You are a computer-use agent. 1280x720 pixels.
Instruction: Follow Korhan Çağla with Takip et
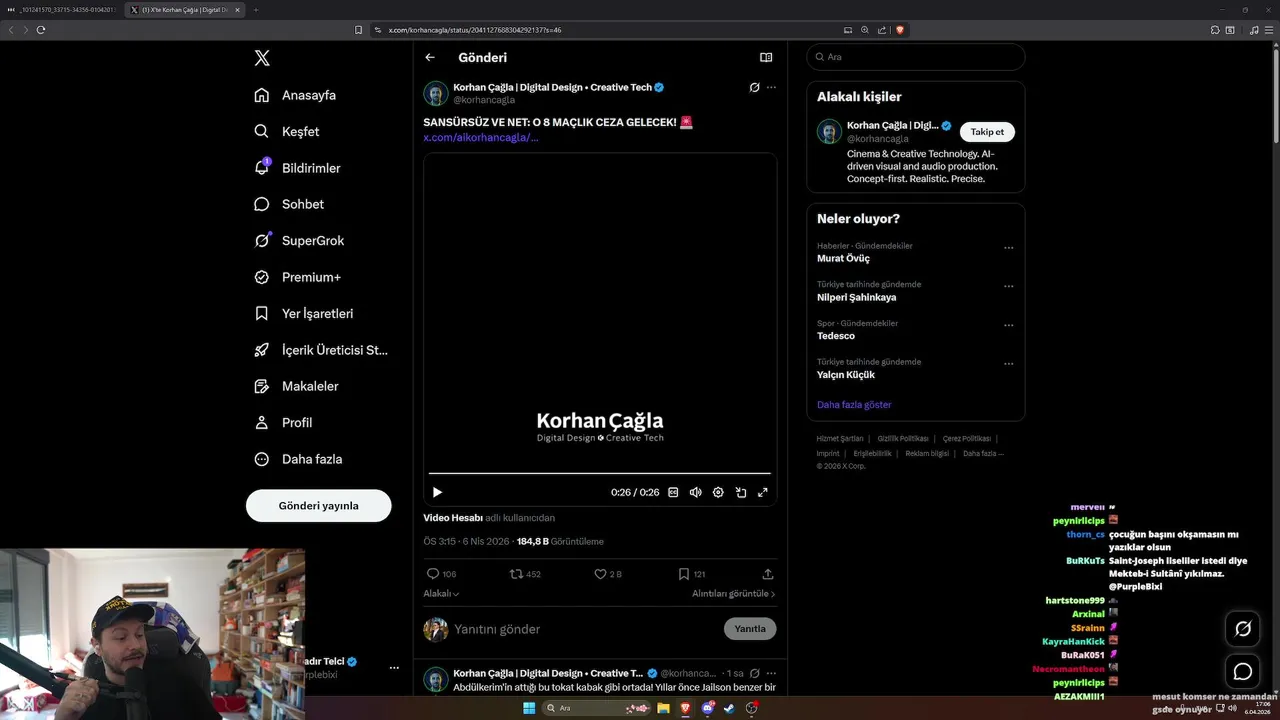(987, 132)
